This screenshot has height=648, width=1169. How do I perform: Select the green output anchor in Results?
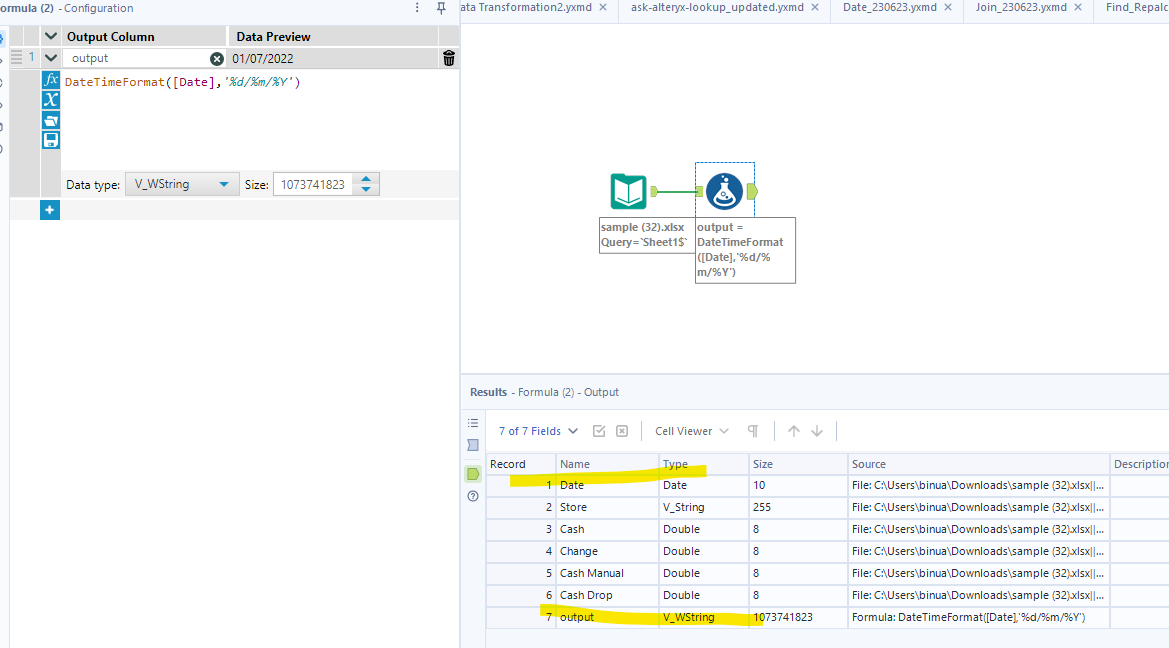tap(473, 474)
